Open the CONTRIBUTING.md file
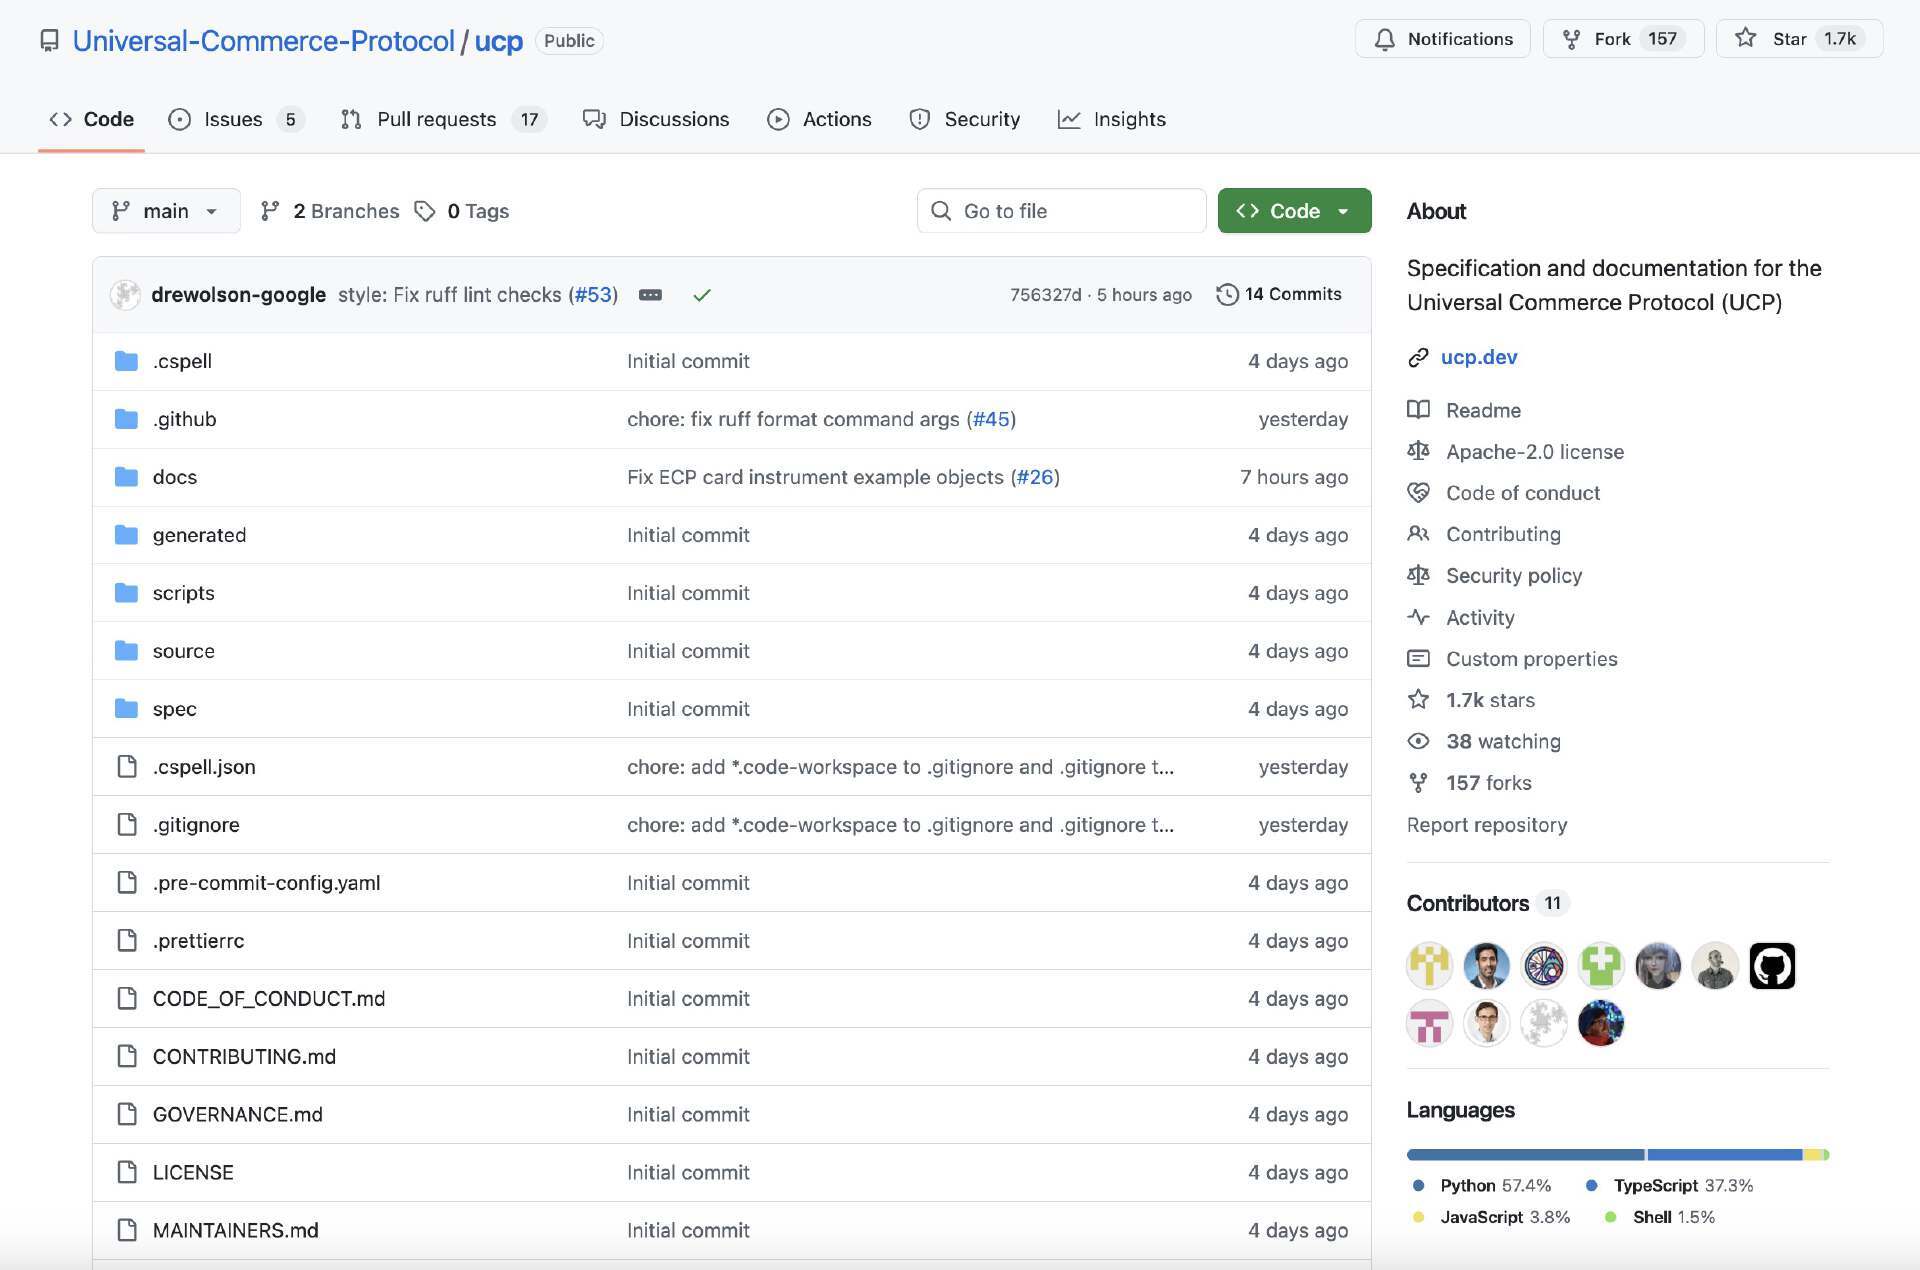The width and height of the screenshot is (1920, 1270). pos(244,1057)
